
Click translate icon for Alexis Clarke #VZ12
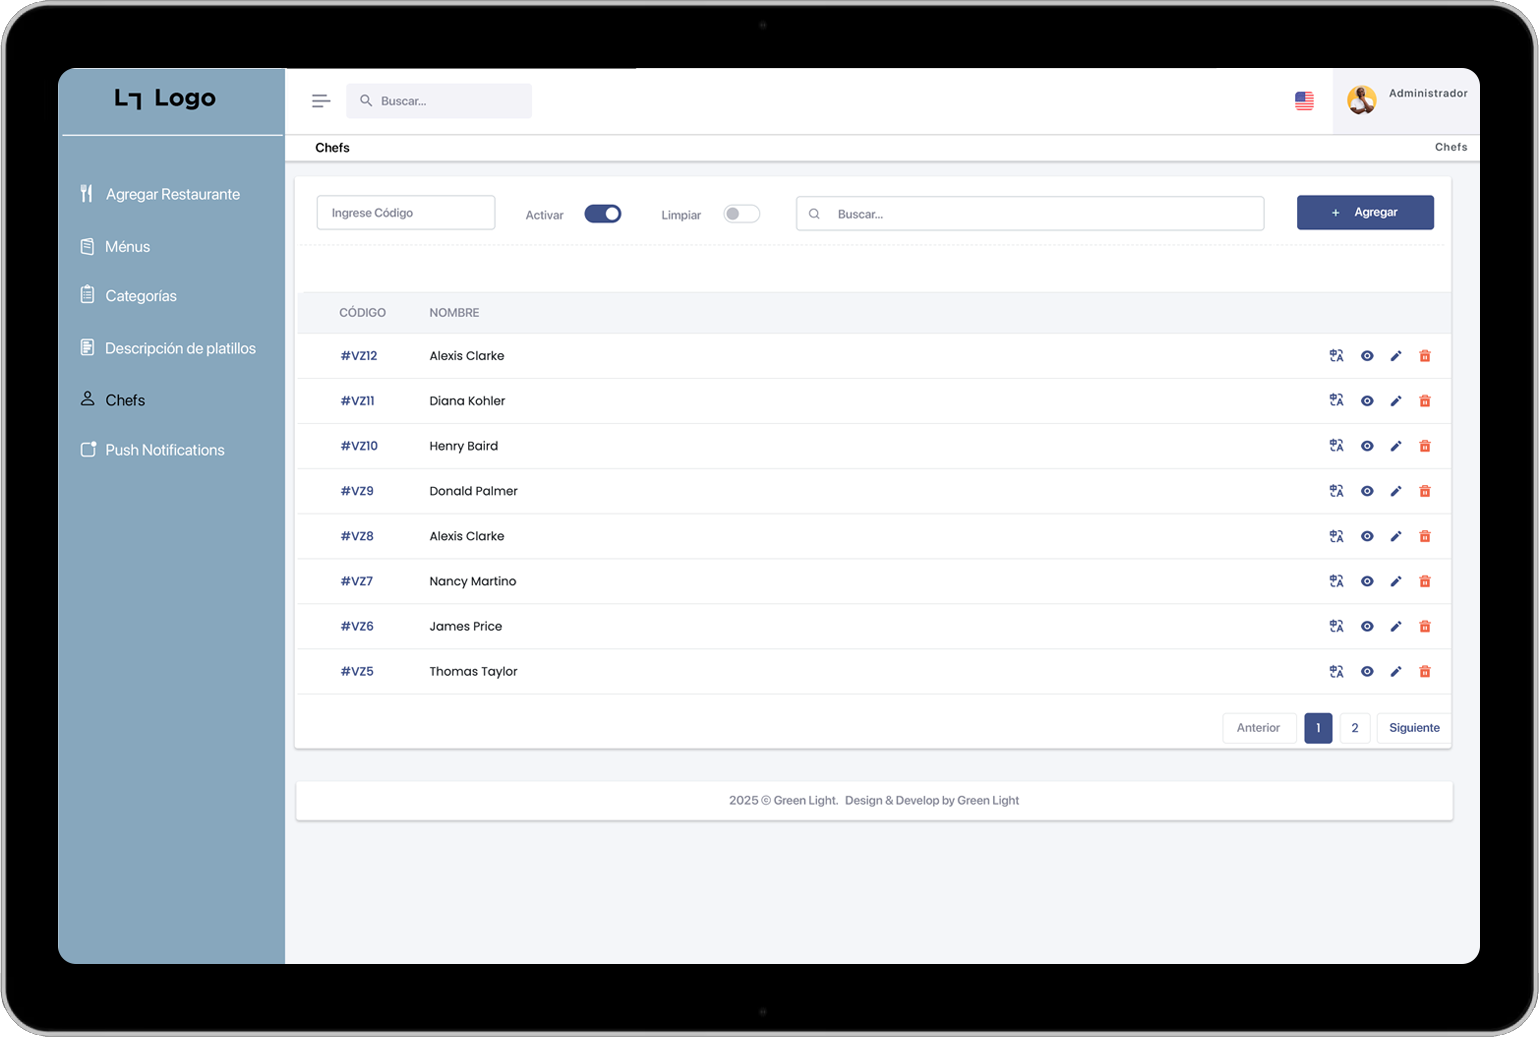click(x=1336, y=356)
